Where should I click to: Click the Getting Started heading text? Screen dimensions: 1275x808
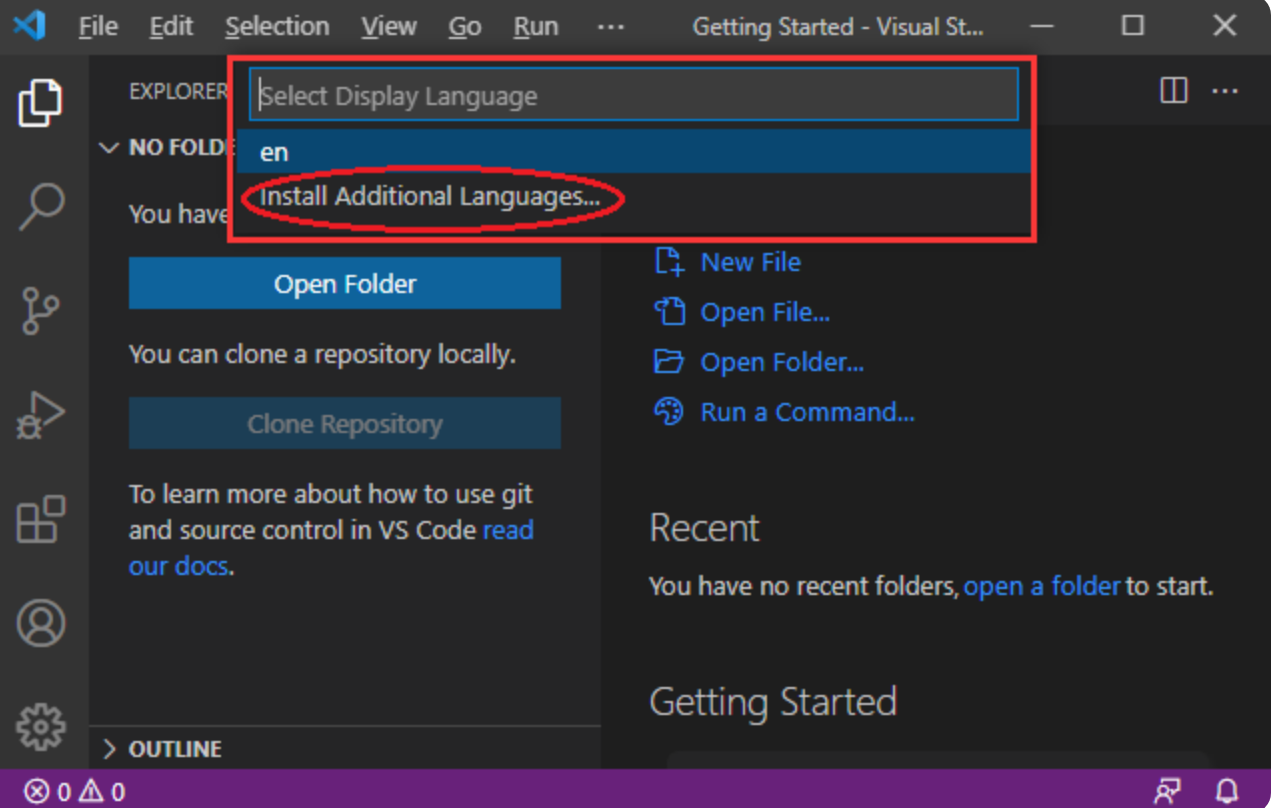pyautogui.click(x=773, y=702)
